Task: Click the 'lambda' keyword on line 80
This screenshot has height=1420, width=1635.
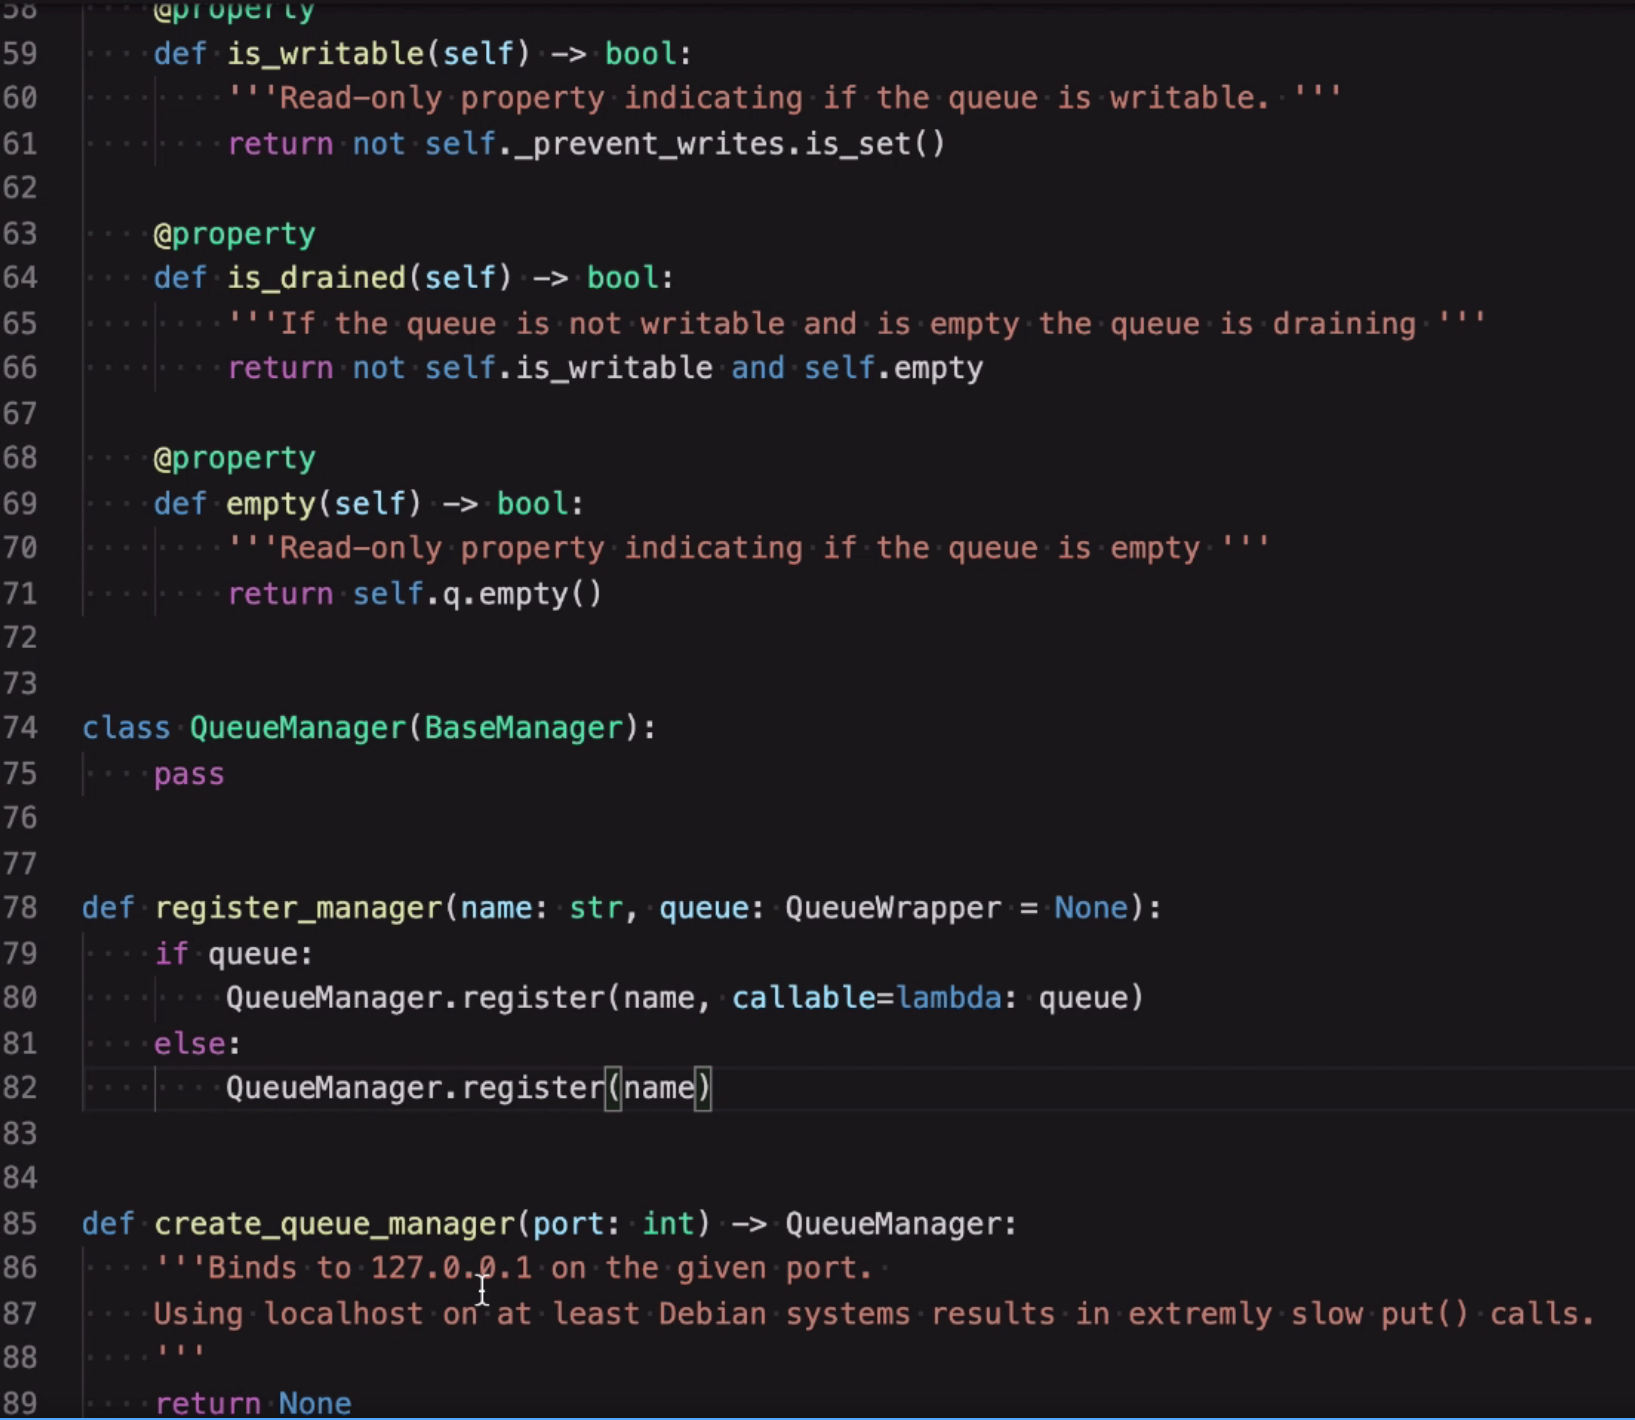Action: pyautogui.click(x=949, y=998)
